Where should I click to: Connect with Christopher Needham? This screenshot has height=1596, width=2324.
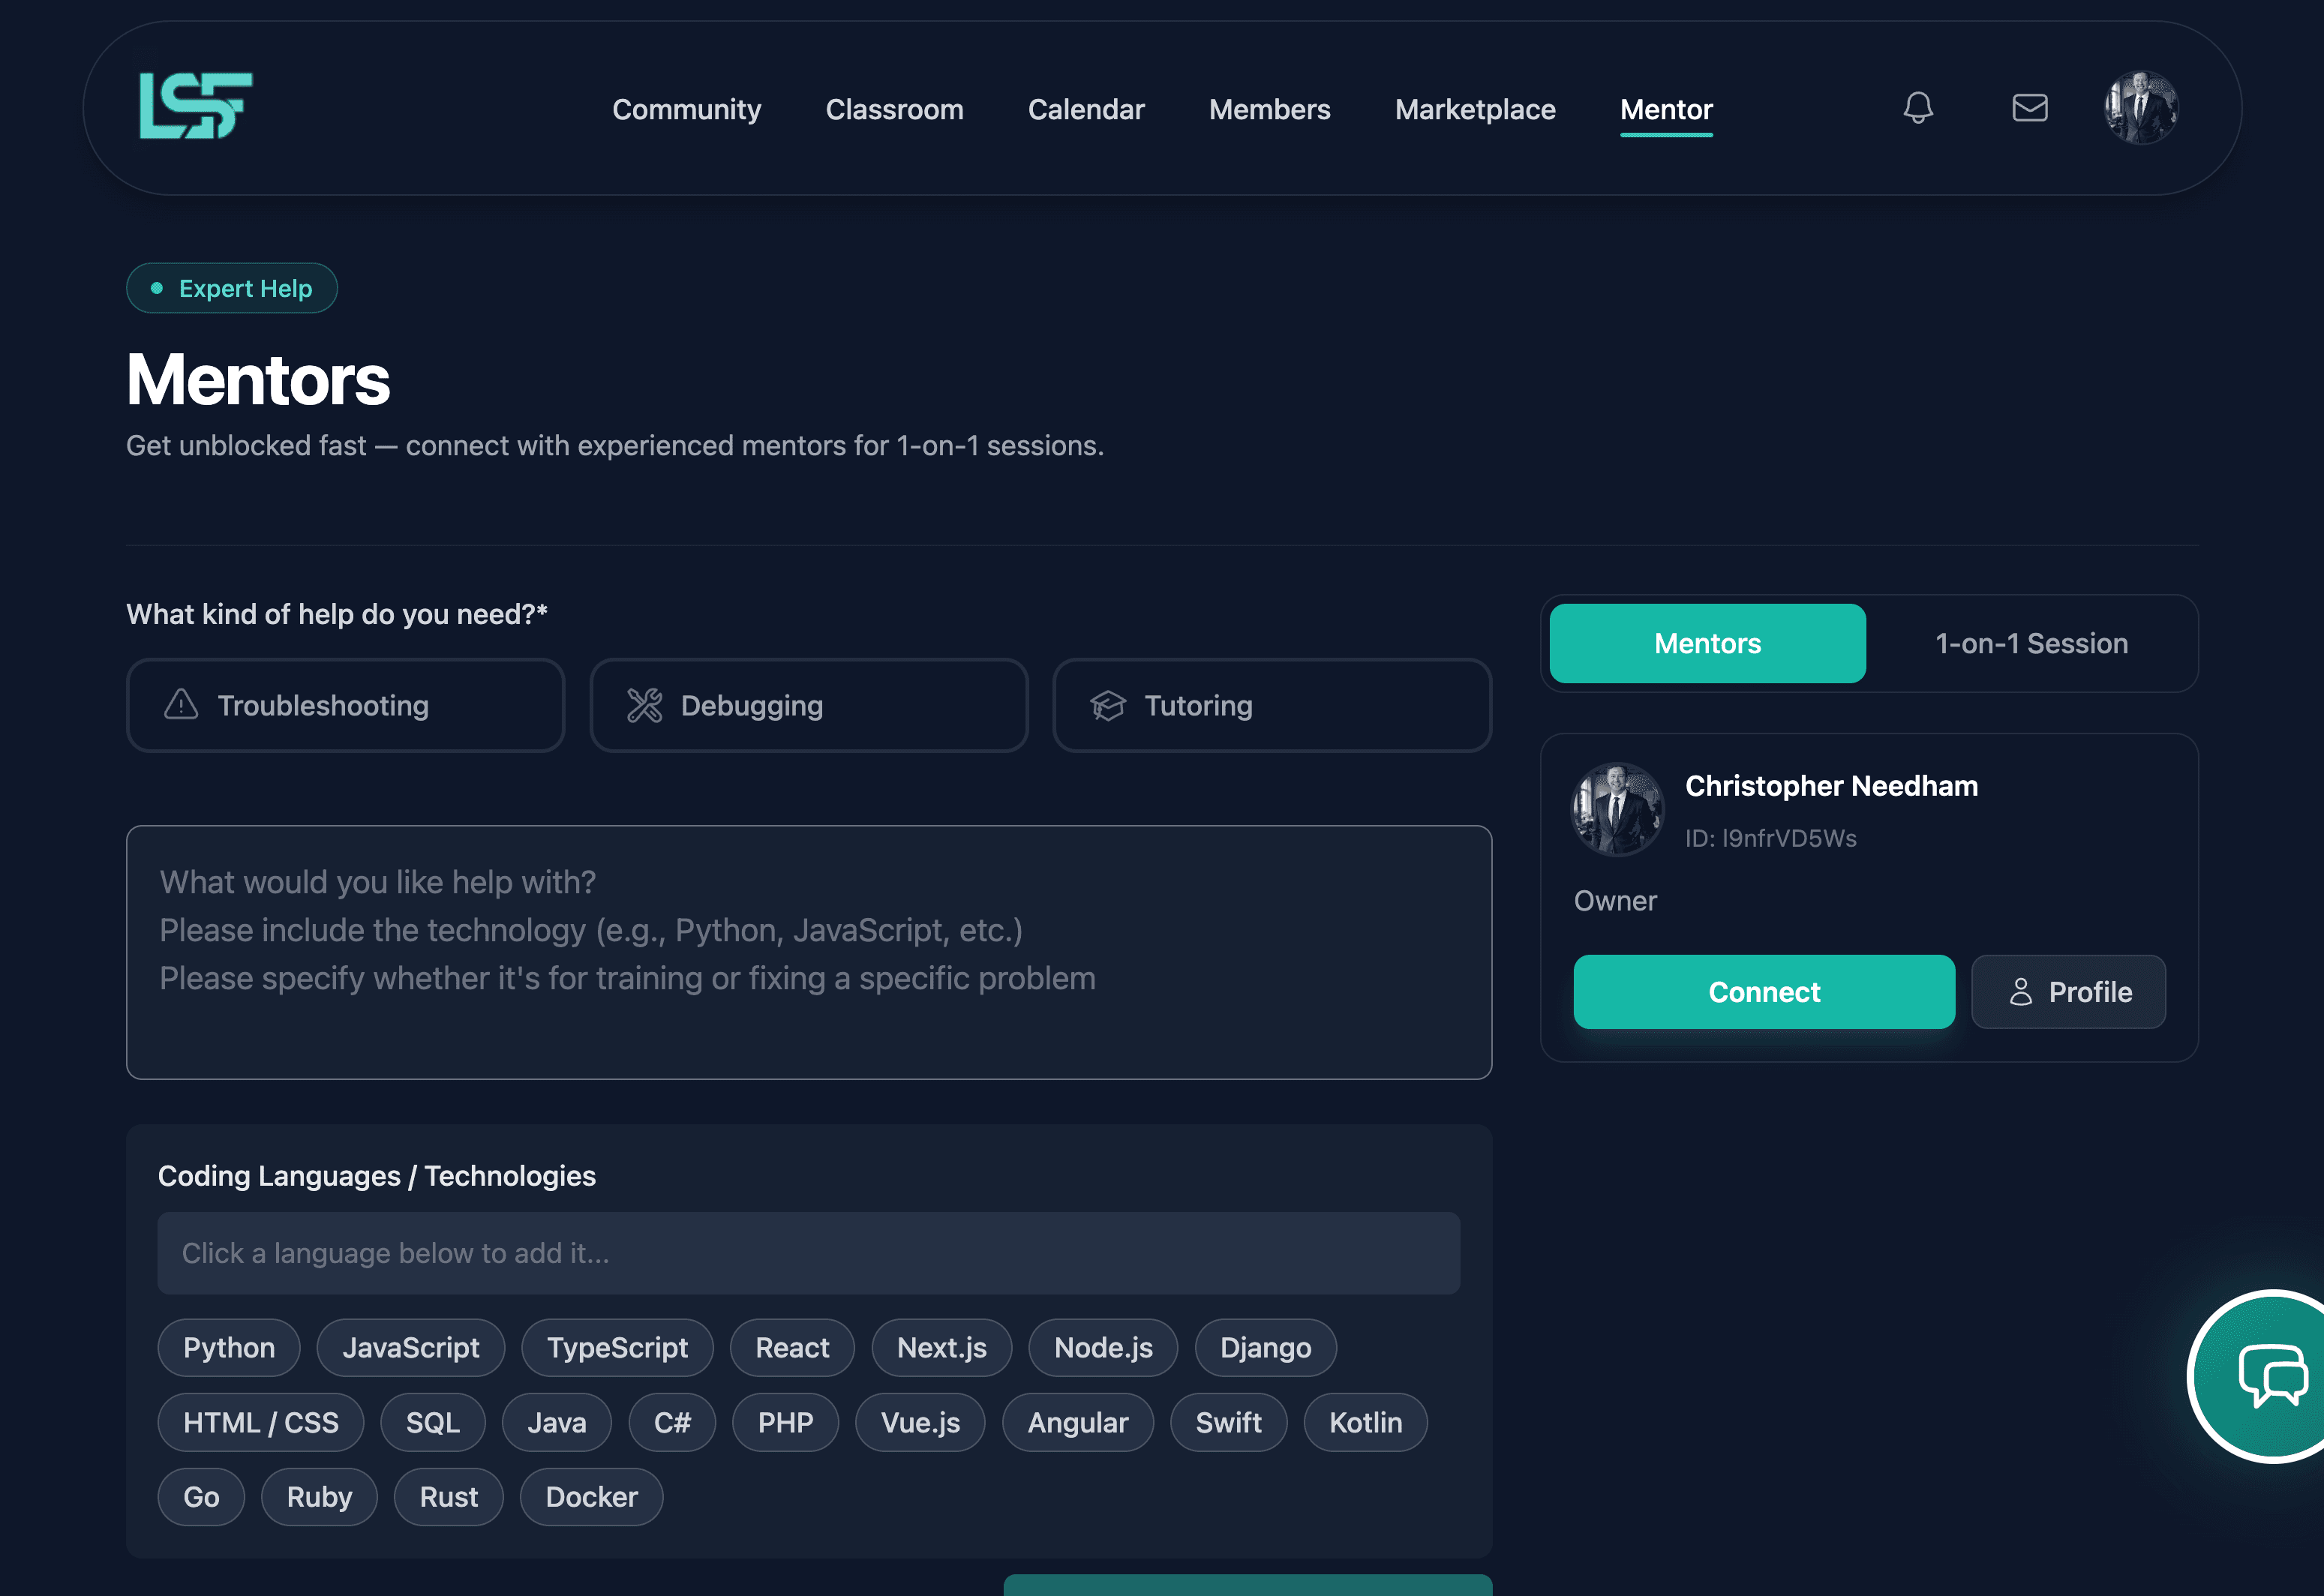click(x=1763, y=992)
